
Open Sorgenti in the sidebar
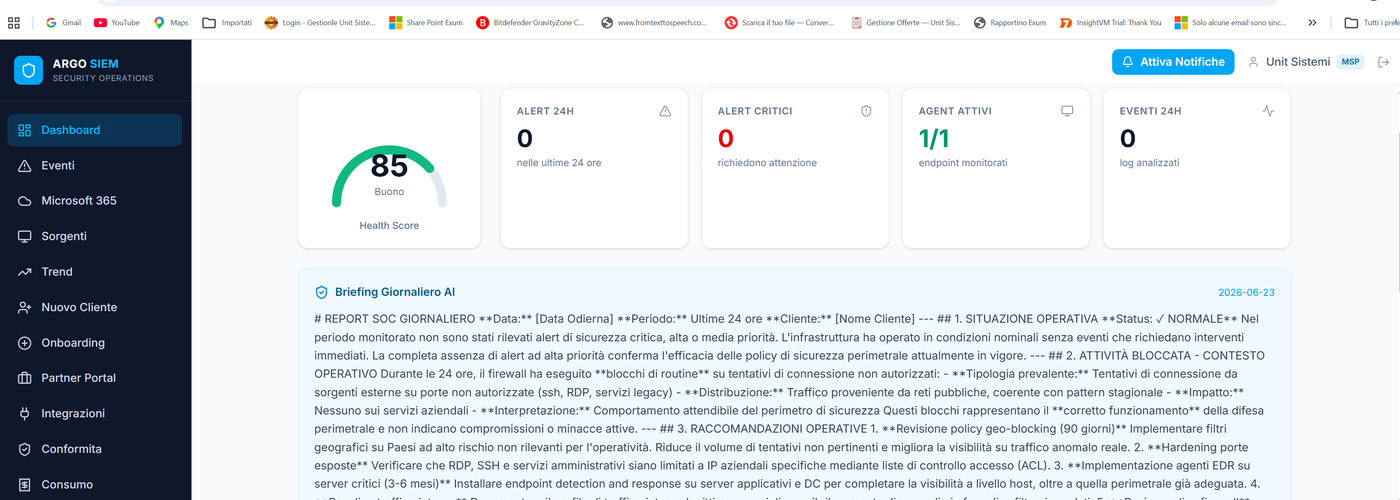(x=95, y=236)
